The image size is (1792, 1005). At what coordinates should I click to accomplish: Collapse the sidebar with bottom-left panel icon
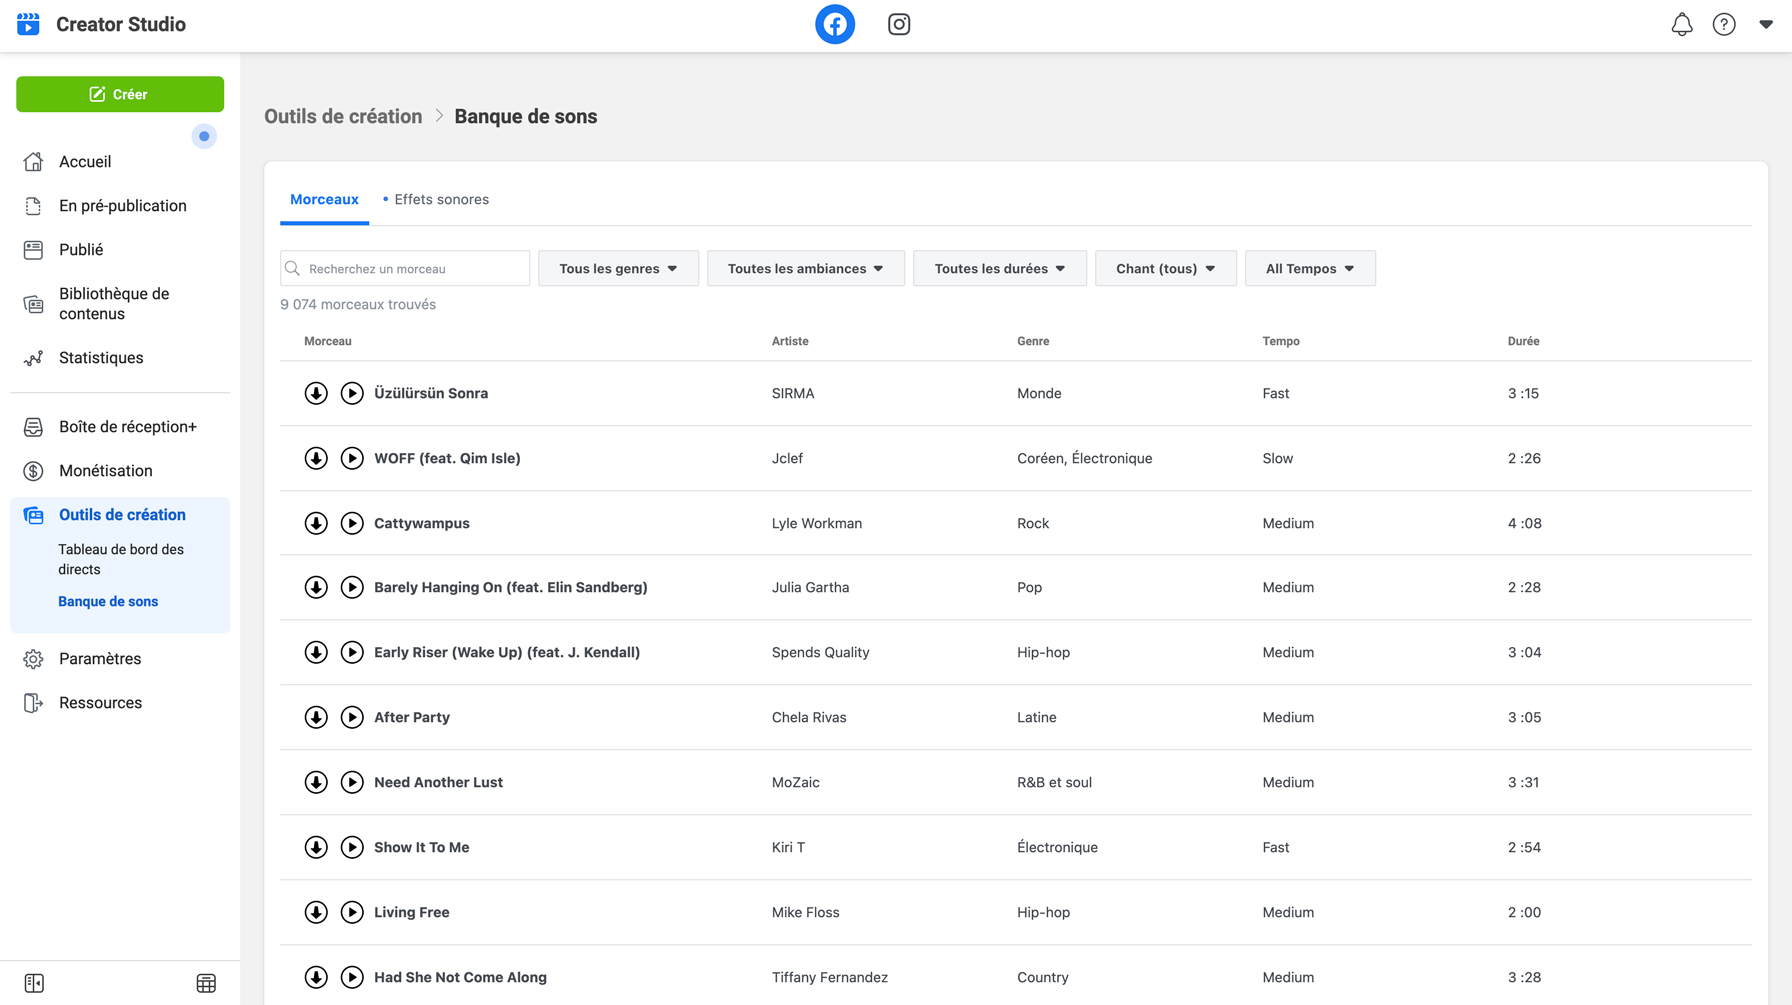pos(34,983)
